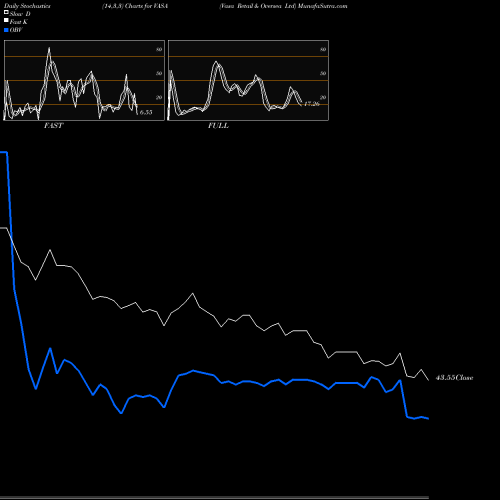500x500 pixels.
Task: Click the 20 level label in FULL chart
Action: [x=323, y=97]
